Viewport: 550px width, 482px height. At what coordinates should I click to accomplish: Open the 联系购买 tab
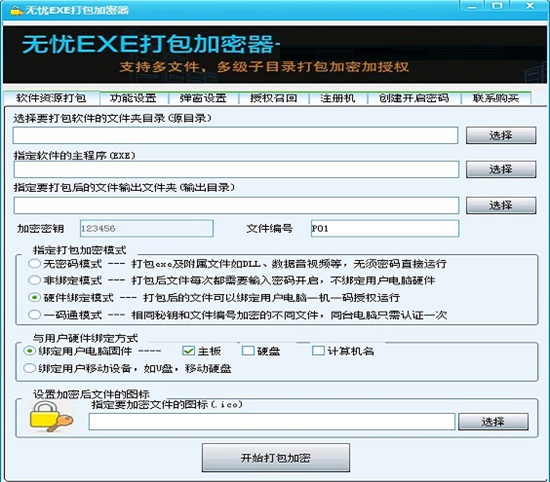(x=496, y=98)
